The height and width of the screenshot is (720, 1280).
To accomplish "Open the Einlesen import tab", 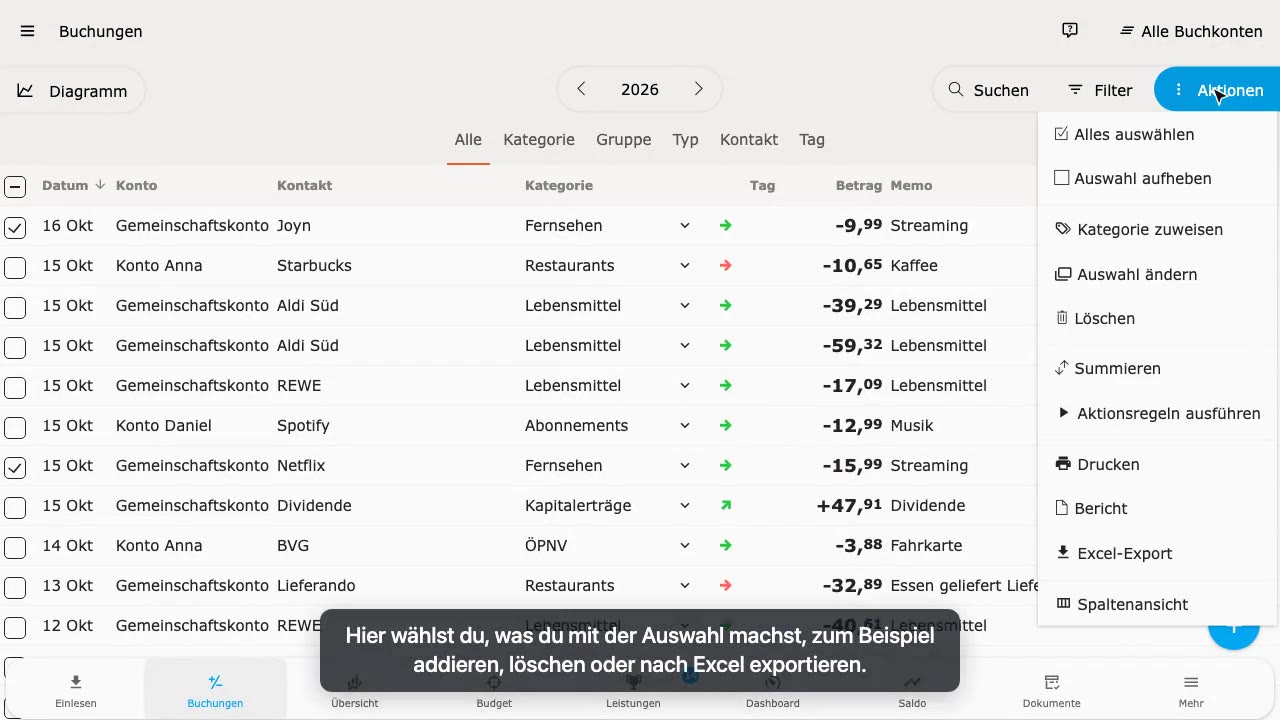I will click(76, 690).
